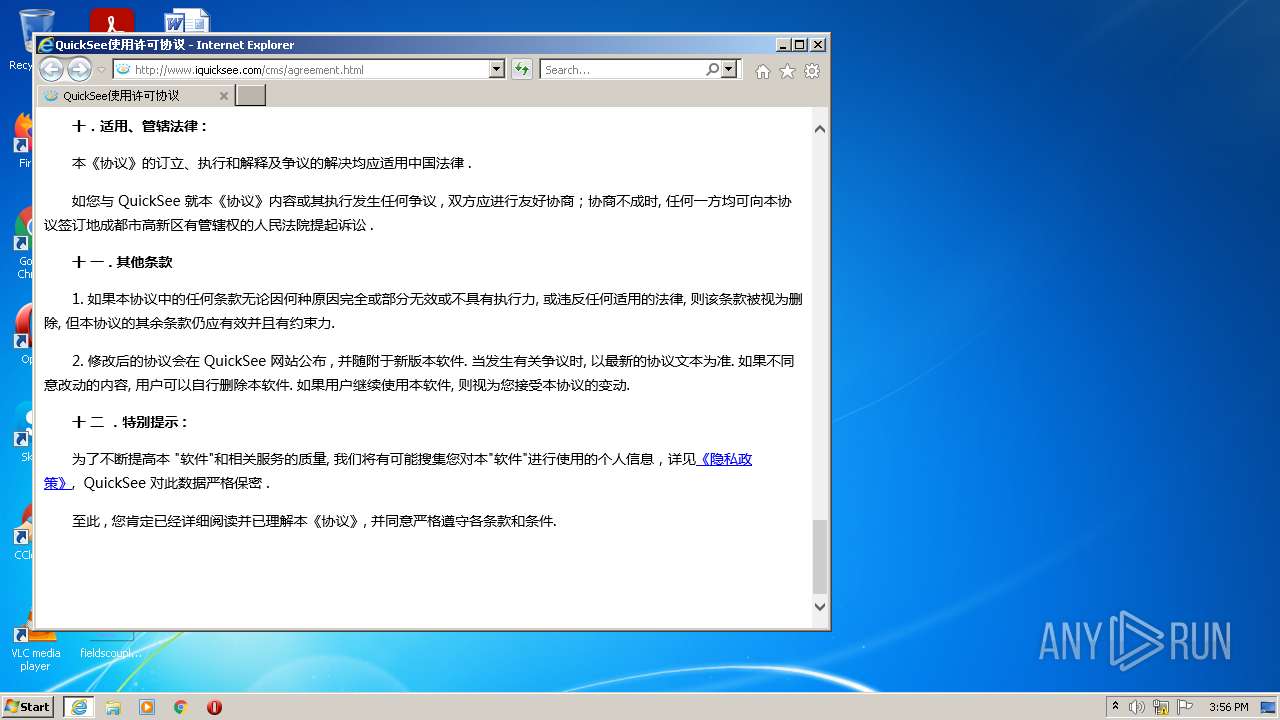Close the QuickSee使用许可协议 tab
Viewport: 1280px width, 720px height.
click(224, 96)
